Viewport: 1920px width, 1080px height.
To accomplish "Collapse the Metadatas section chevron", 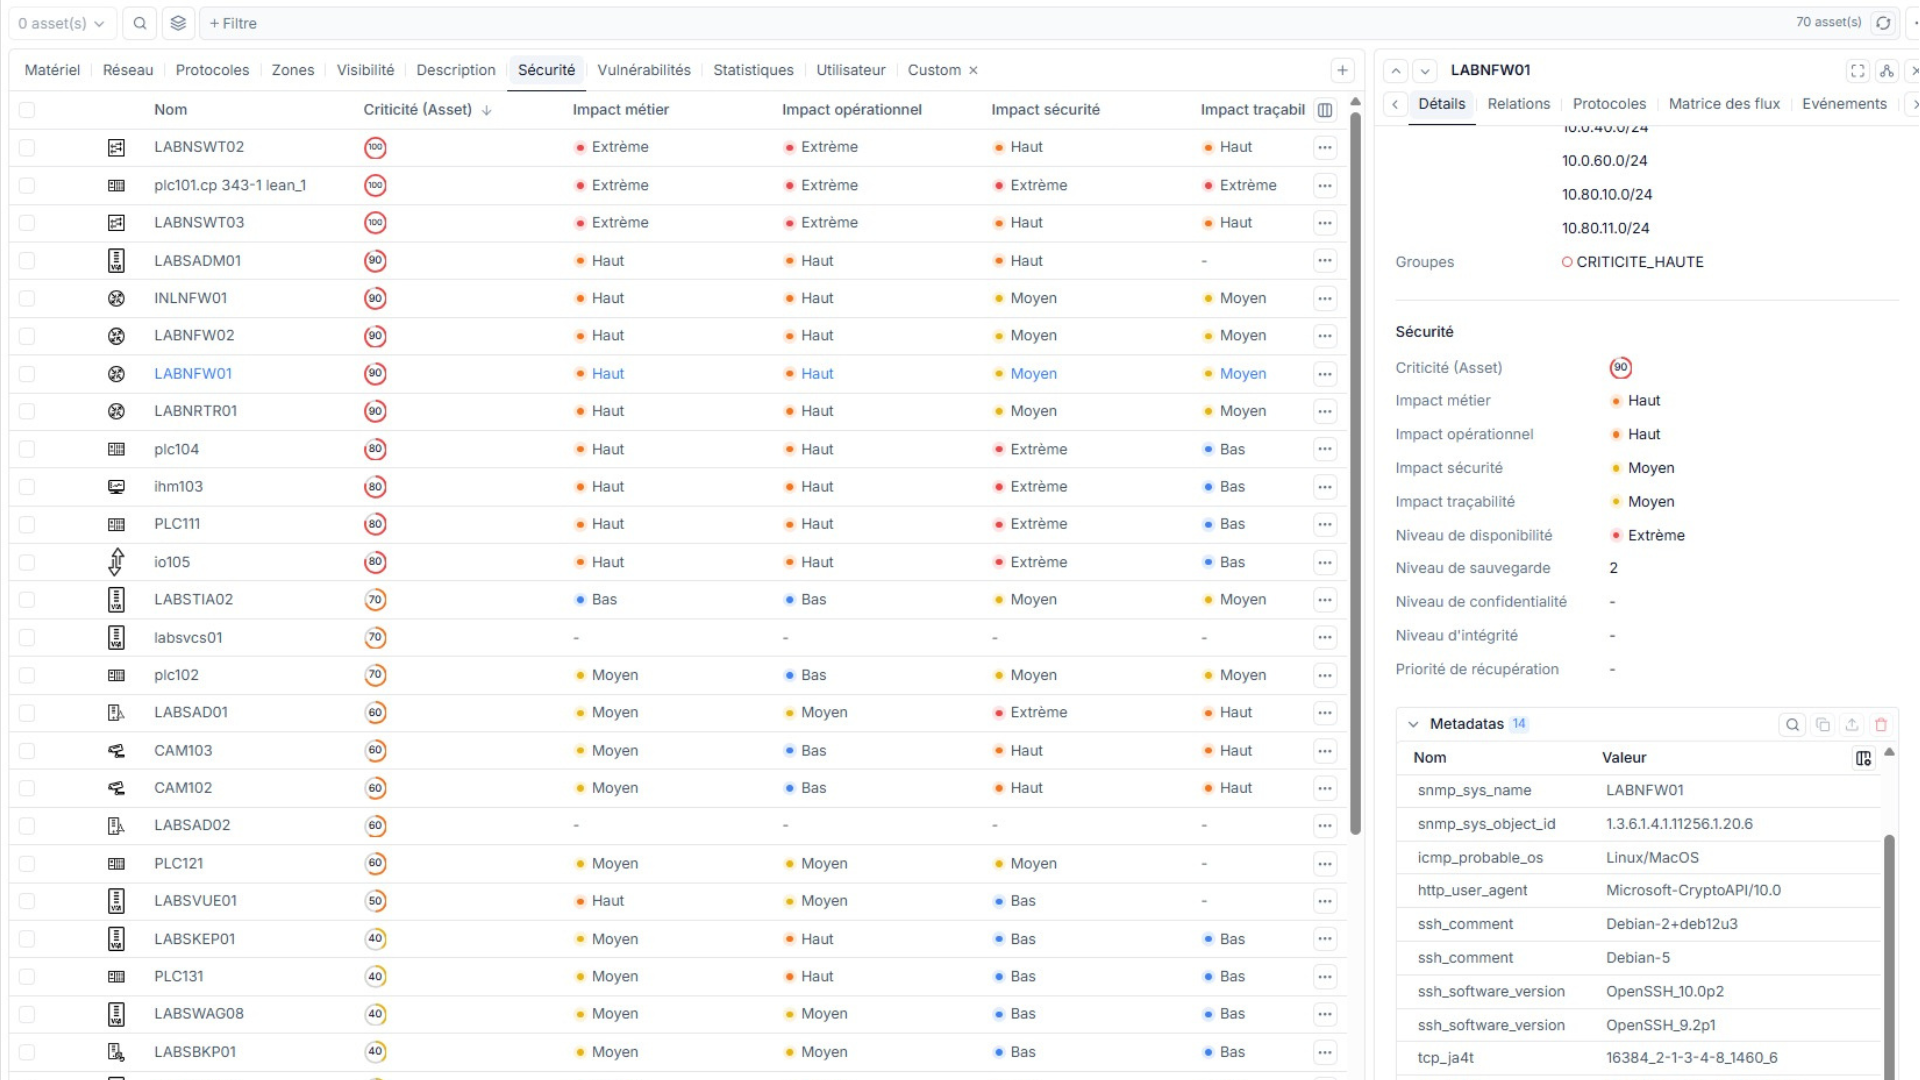I will click(1413, 724).
